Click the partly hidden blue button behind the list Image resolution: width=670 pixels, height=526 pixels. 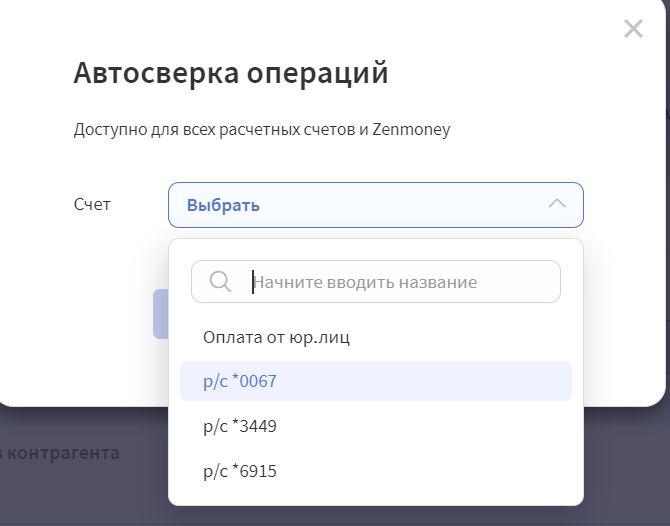point(161,314)
